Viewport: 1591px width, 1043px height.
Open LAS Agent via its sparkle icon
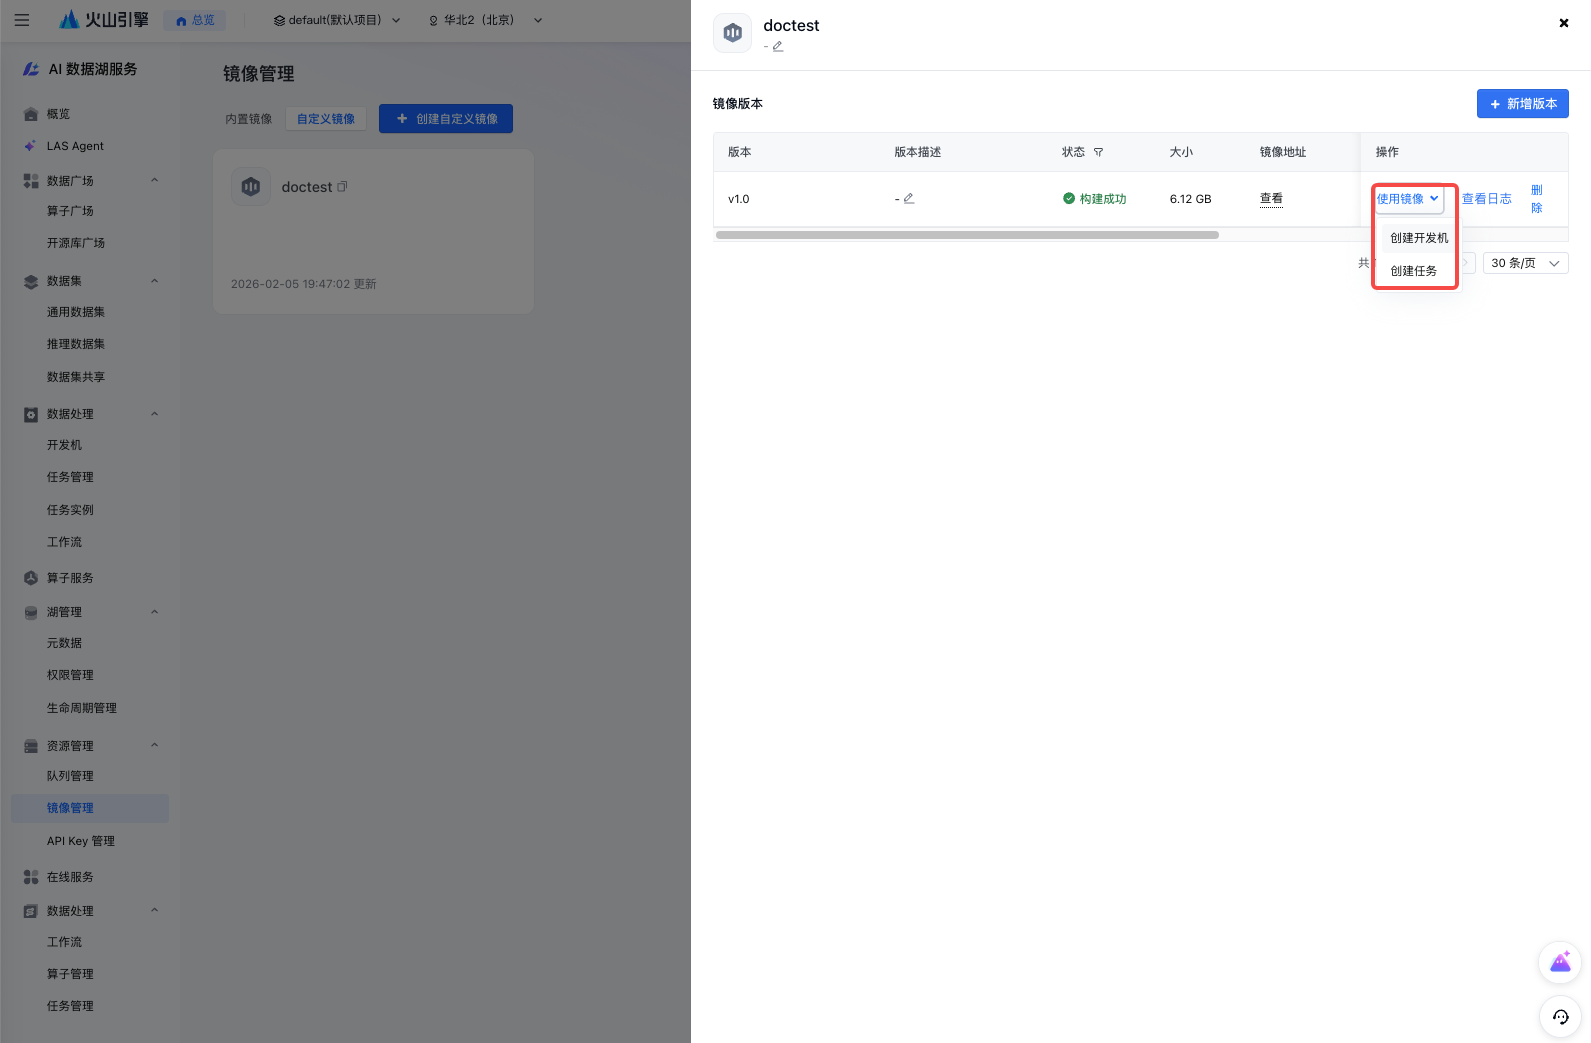click(x=31, y=146)
